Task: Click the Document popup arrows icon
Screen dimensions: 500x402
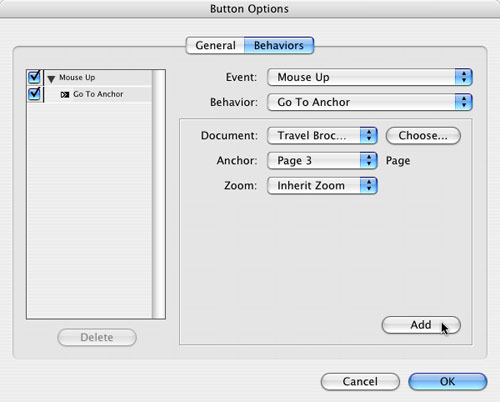Action: pos(369,135)
